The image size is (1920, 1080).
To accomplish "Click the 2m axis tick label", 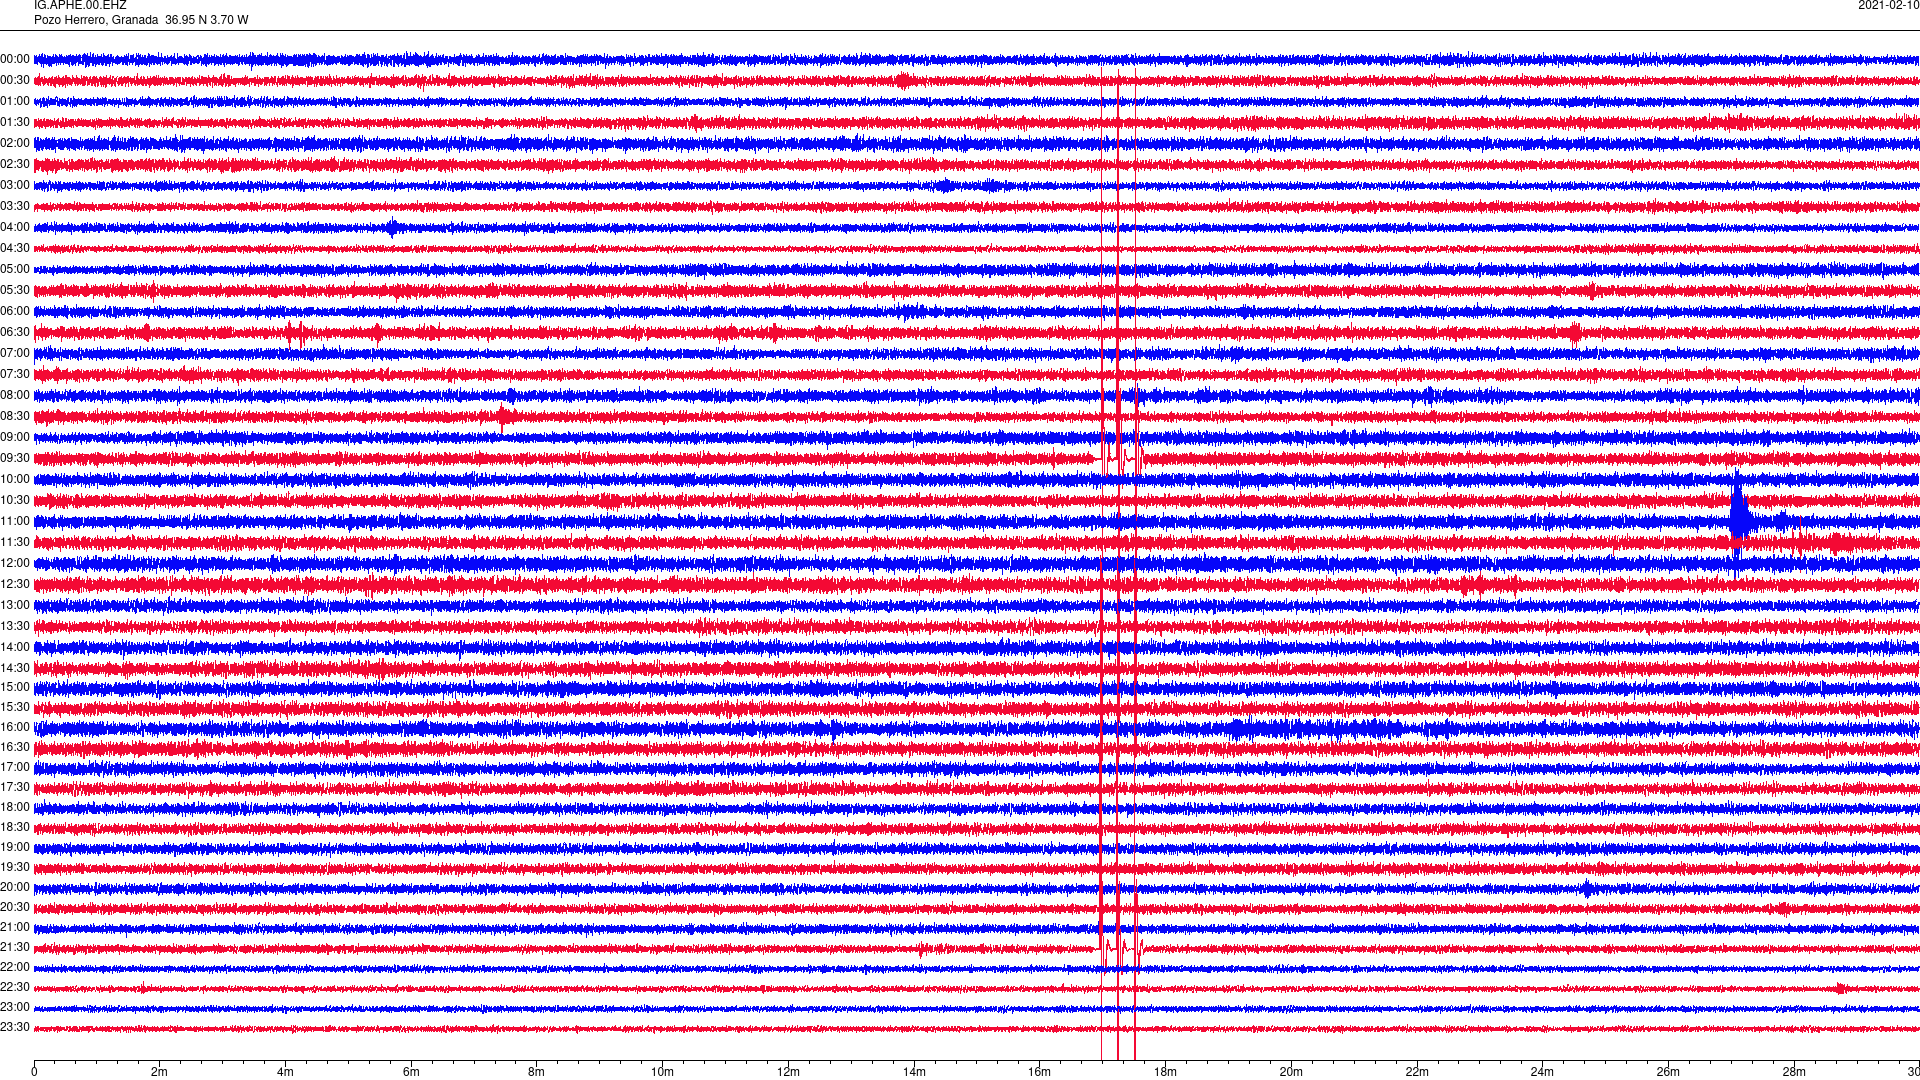I will (160, 1072).
